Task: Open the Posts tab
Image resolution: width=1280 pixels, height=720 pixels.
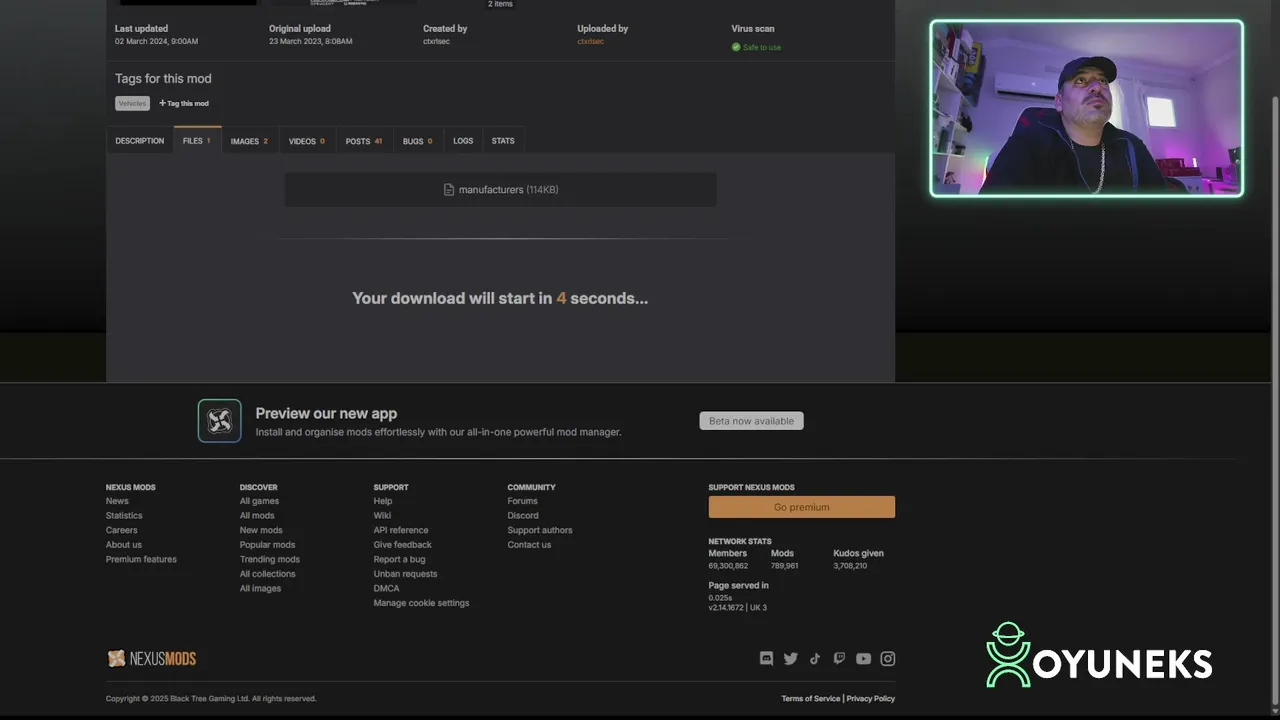Action: [364, 141]
